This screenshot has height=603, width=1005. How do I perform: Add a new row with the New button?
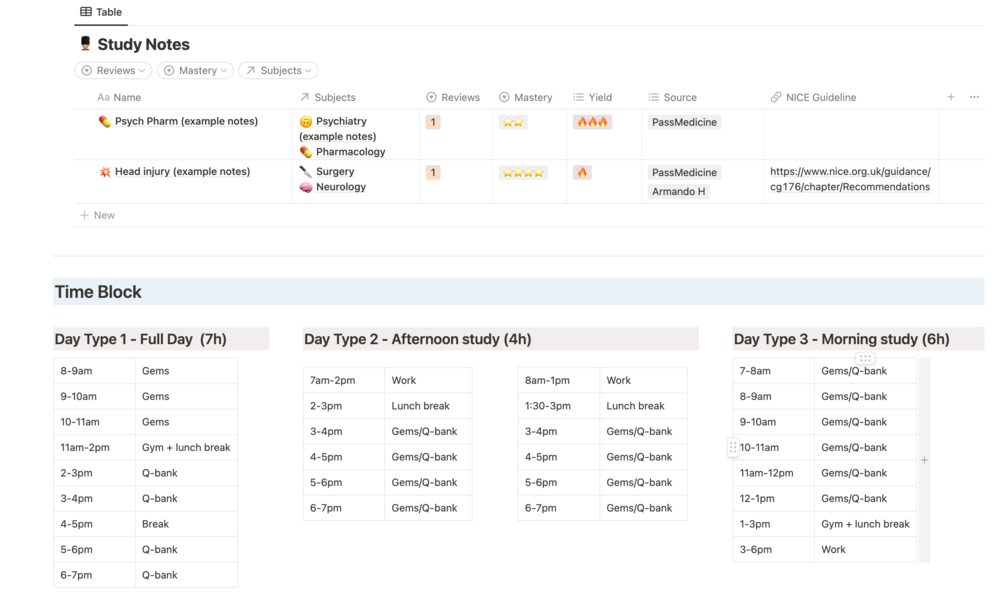point(97,215)
